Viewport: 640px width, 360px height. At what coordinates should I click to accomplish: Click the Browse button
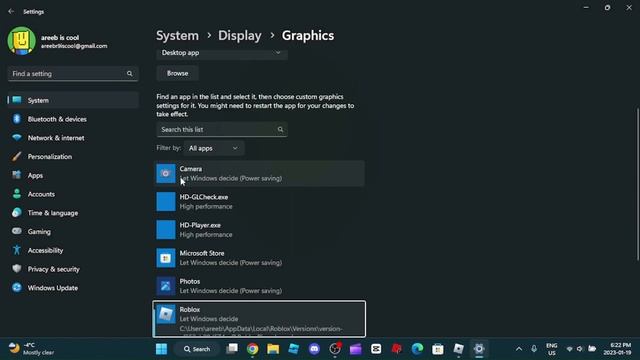coord(178,73)
